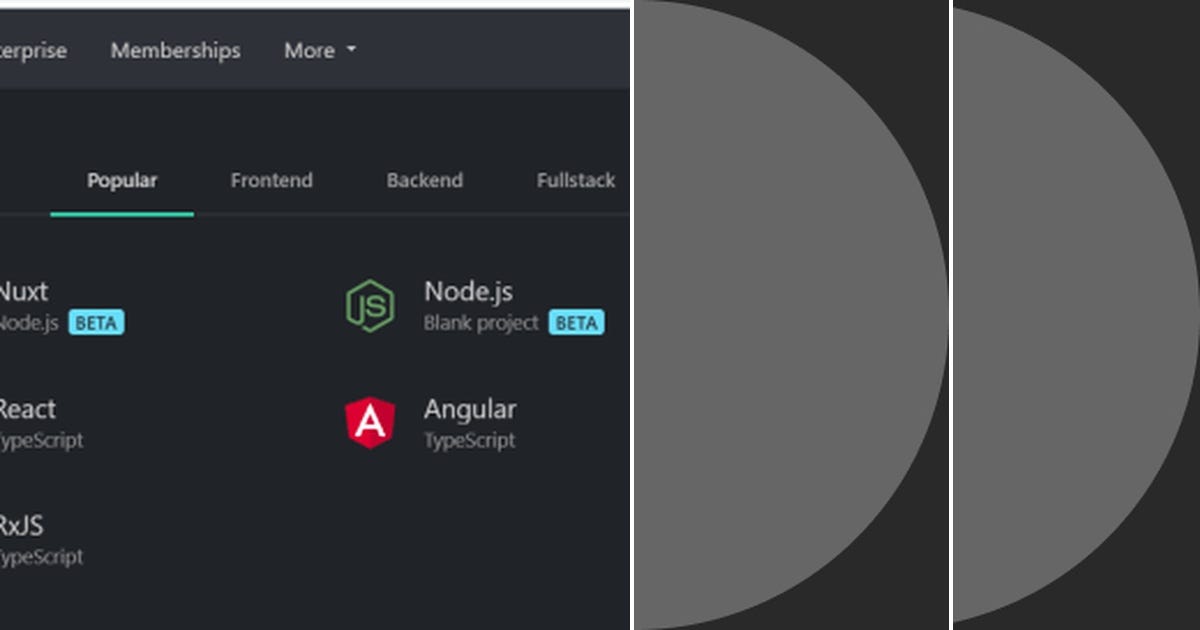
Task: Click the Memberships navigation link
Action: click(175, 50)
